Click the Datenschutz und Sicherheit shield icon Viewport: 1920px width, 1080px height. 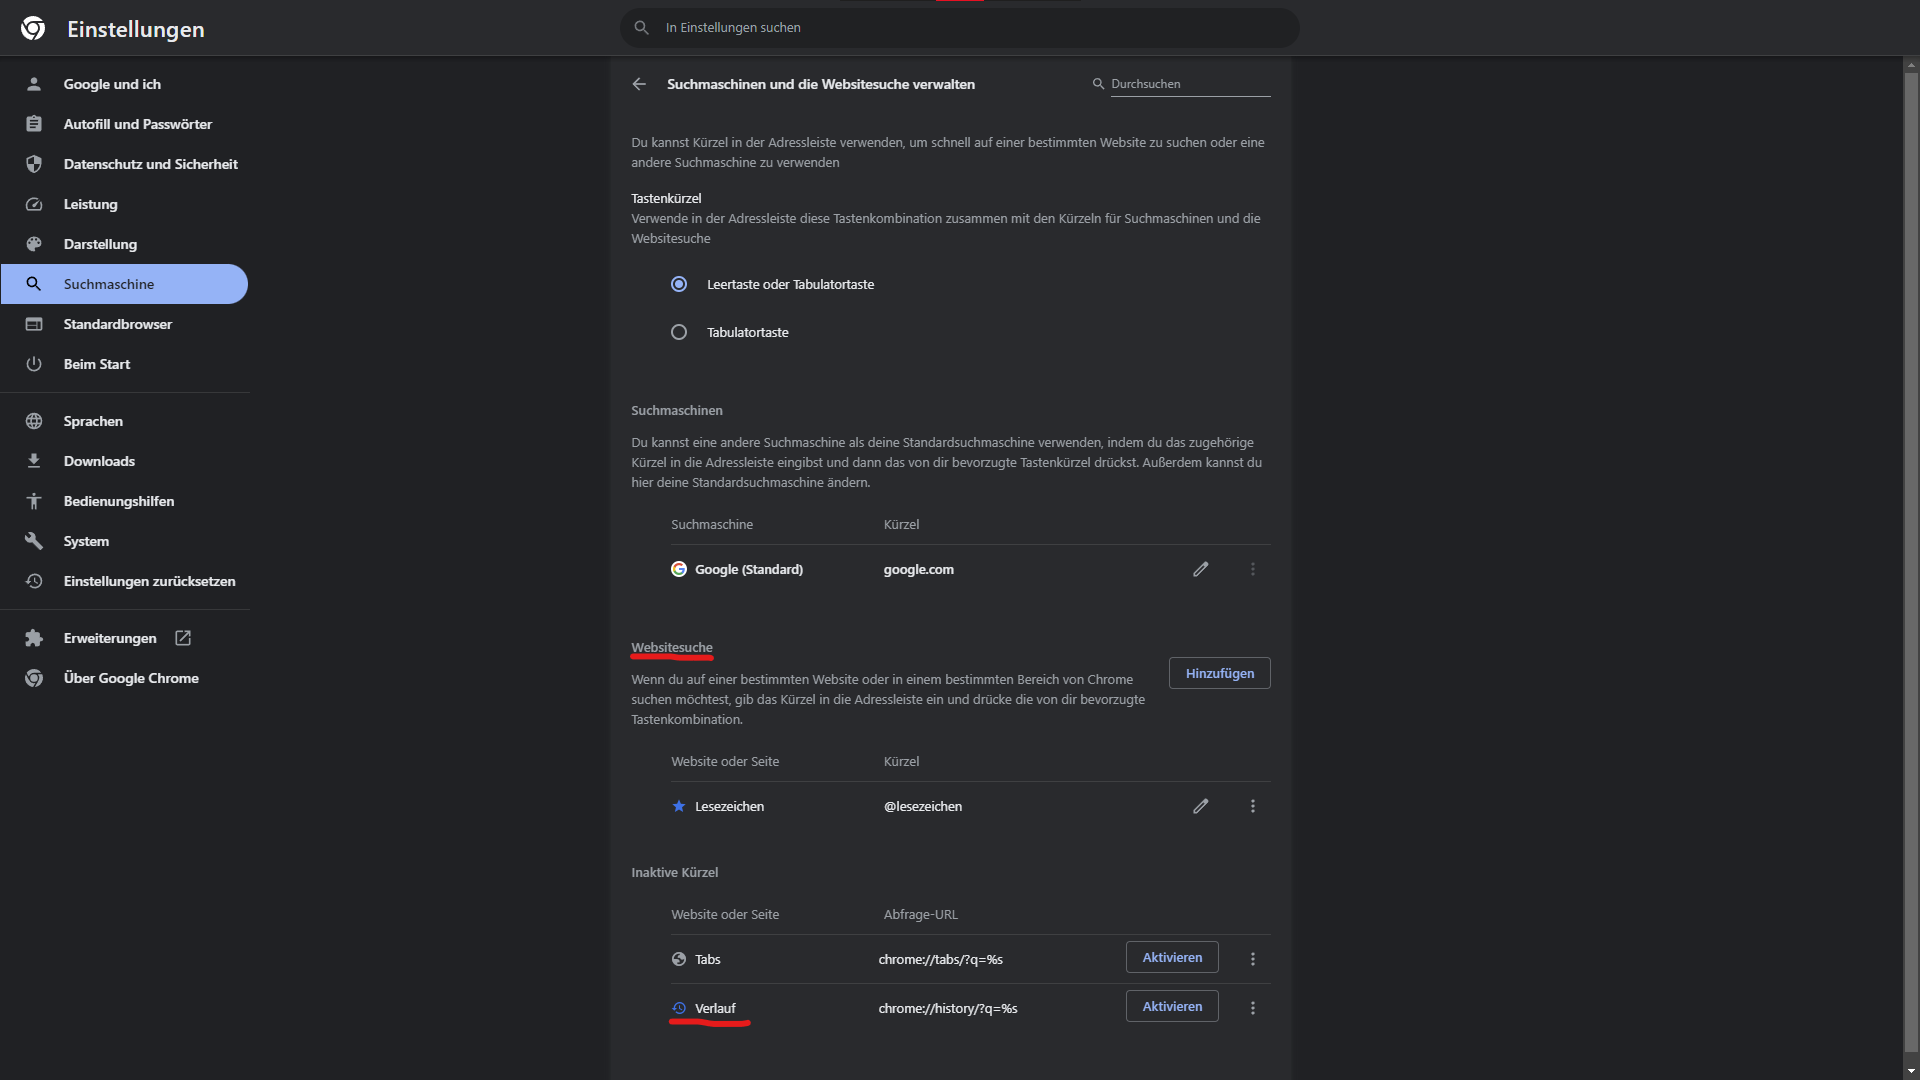coord(34,164)
